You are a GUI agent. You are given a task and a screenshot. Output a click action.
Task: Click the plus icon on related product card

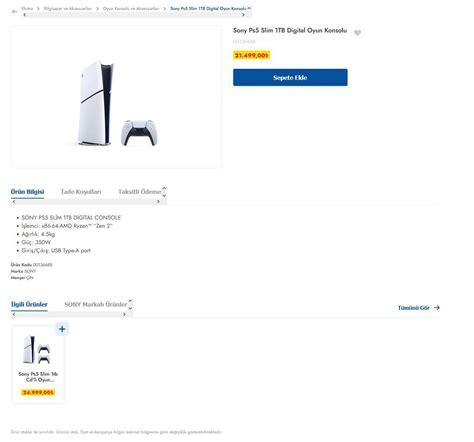point(62,329)
